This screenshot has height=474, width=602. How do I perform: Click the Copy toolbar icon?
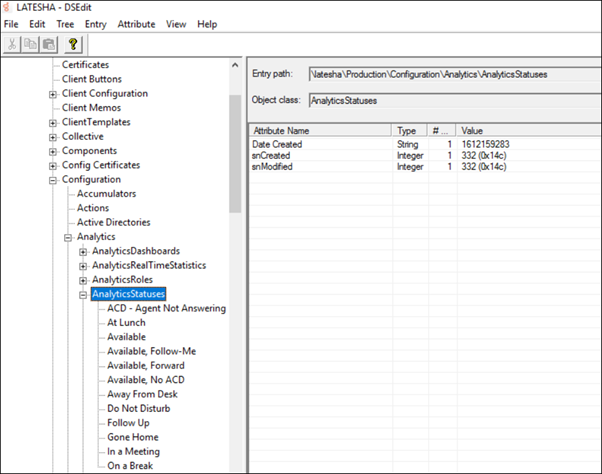[31, 44]
